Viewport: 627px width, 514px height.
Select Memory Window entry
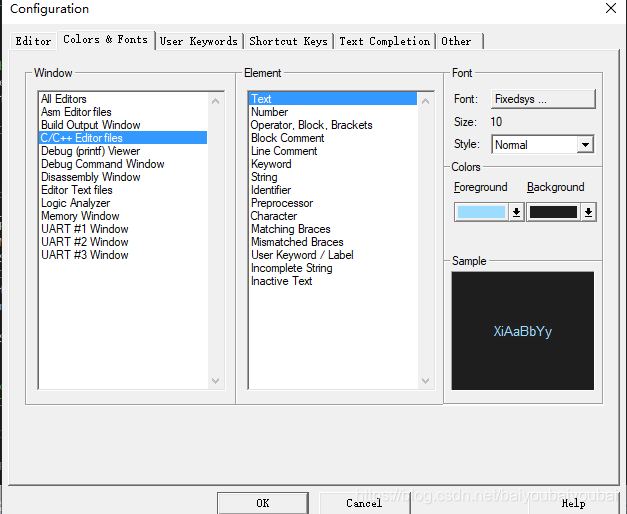[123, 216]
